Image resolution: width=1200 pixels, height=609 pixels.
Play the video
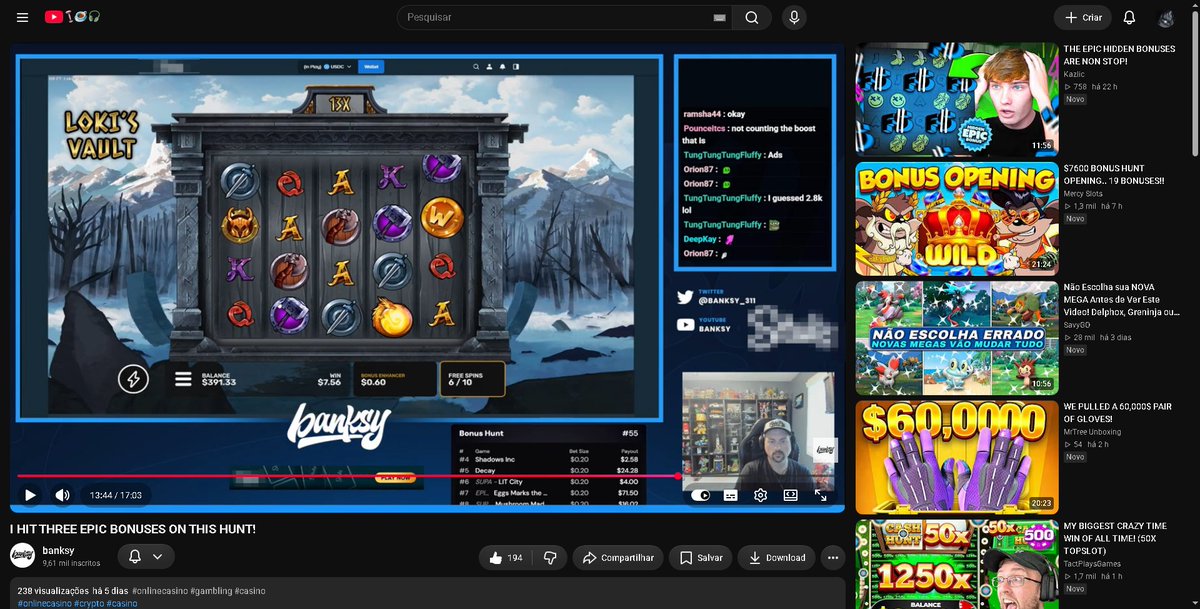click(30, 495)
